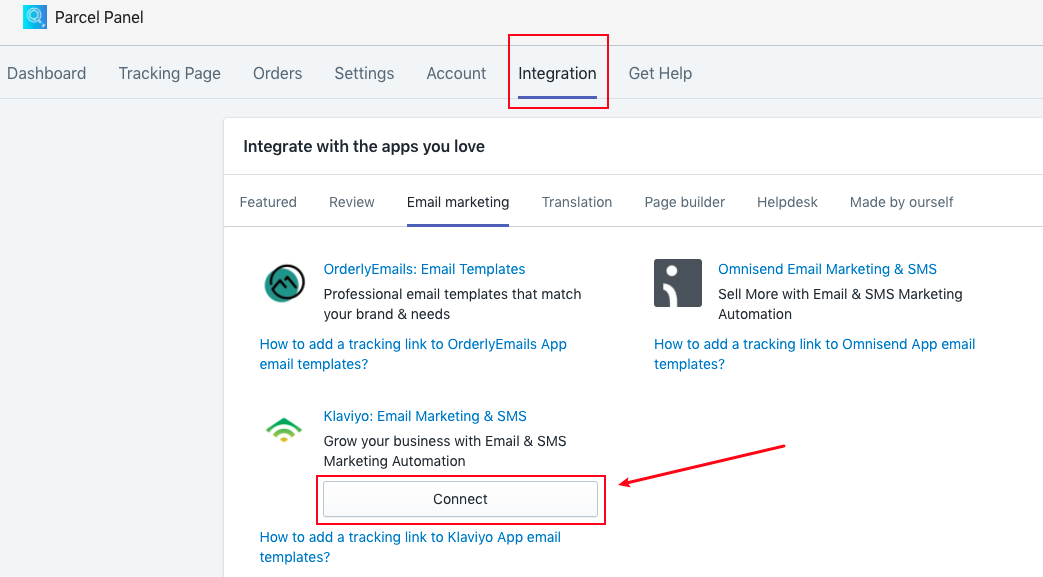Click the Parcel Panel app title

[99, 17]
